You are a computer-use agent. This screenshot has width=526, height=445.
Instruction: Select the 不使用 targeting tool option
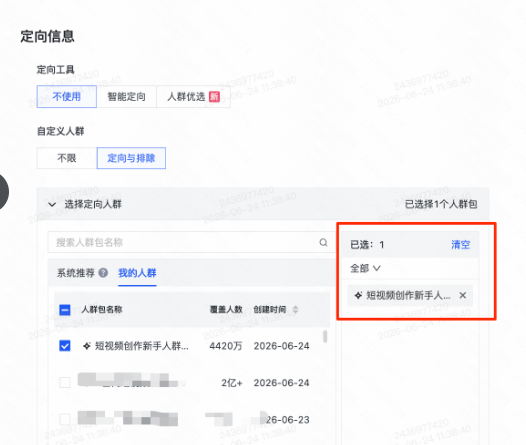click(x=67, y=97)
